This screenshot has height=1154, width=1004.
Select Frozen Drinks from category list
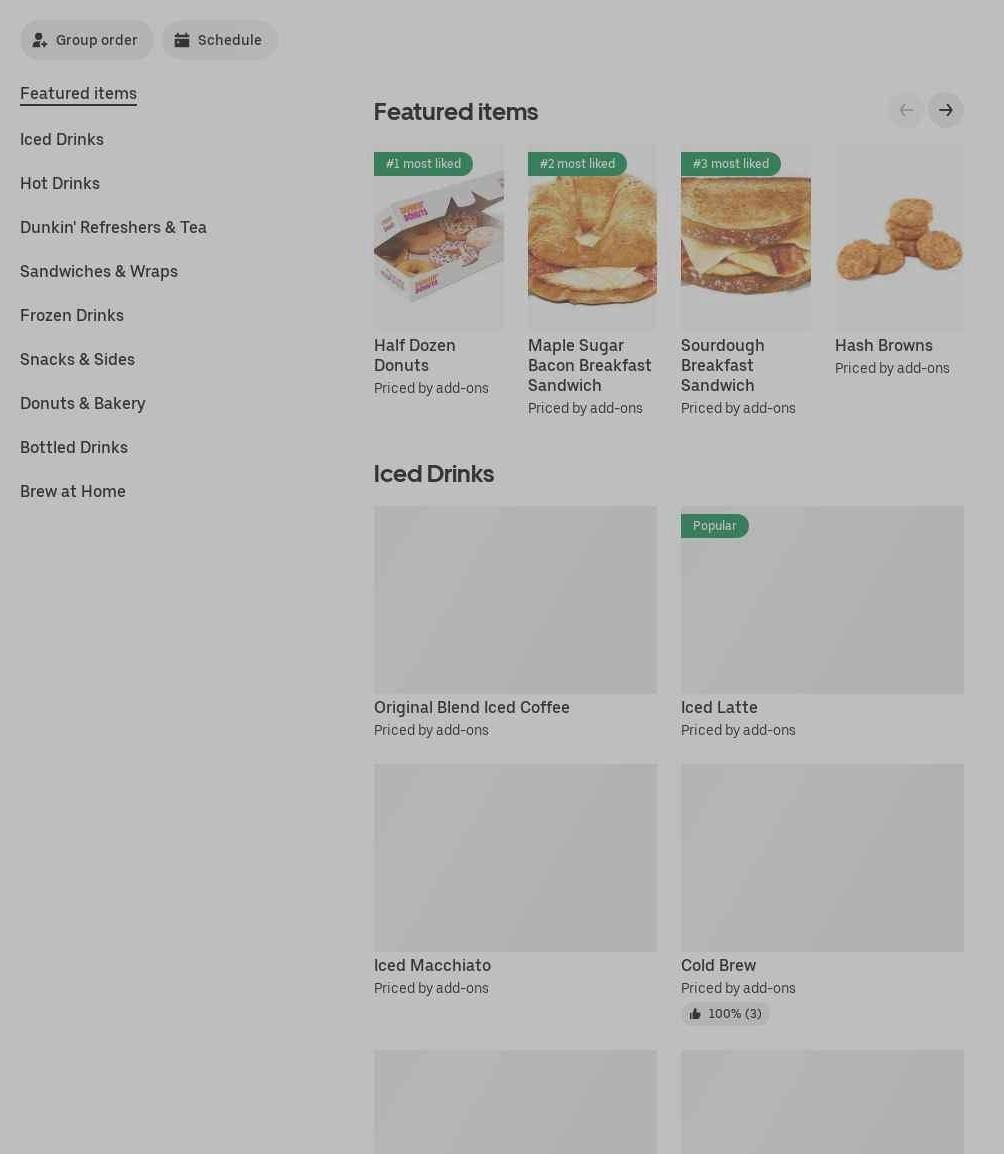(x=71, y=315)
